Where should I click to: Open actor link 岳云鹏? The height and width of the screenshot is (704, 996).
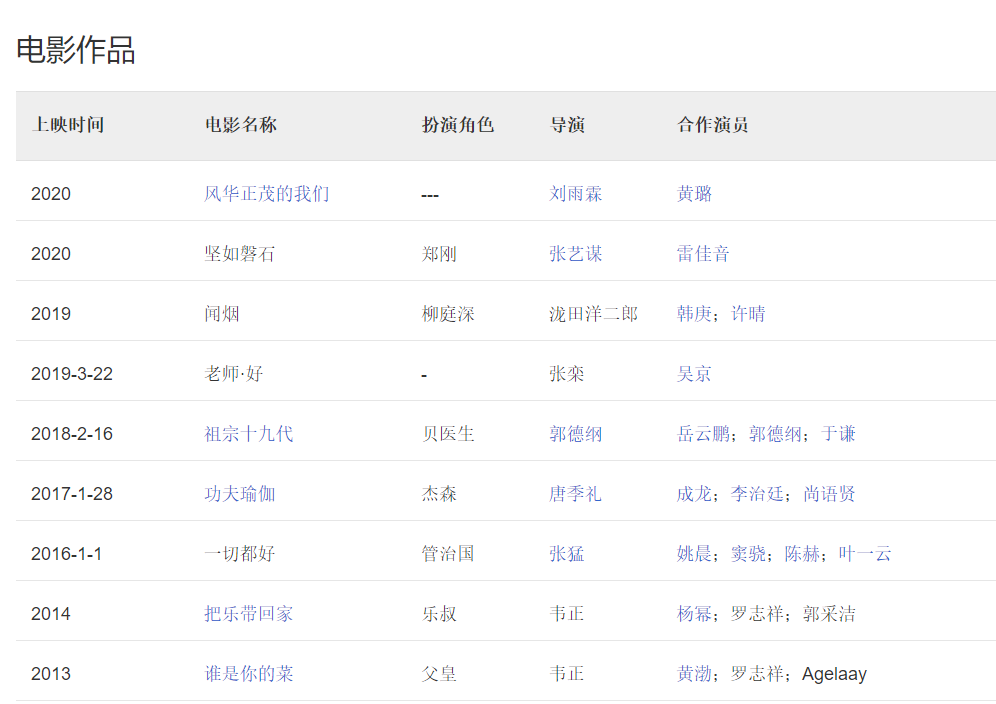[x=703, y=433]
